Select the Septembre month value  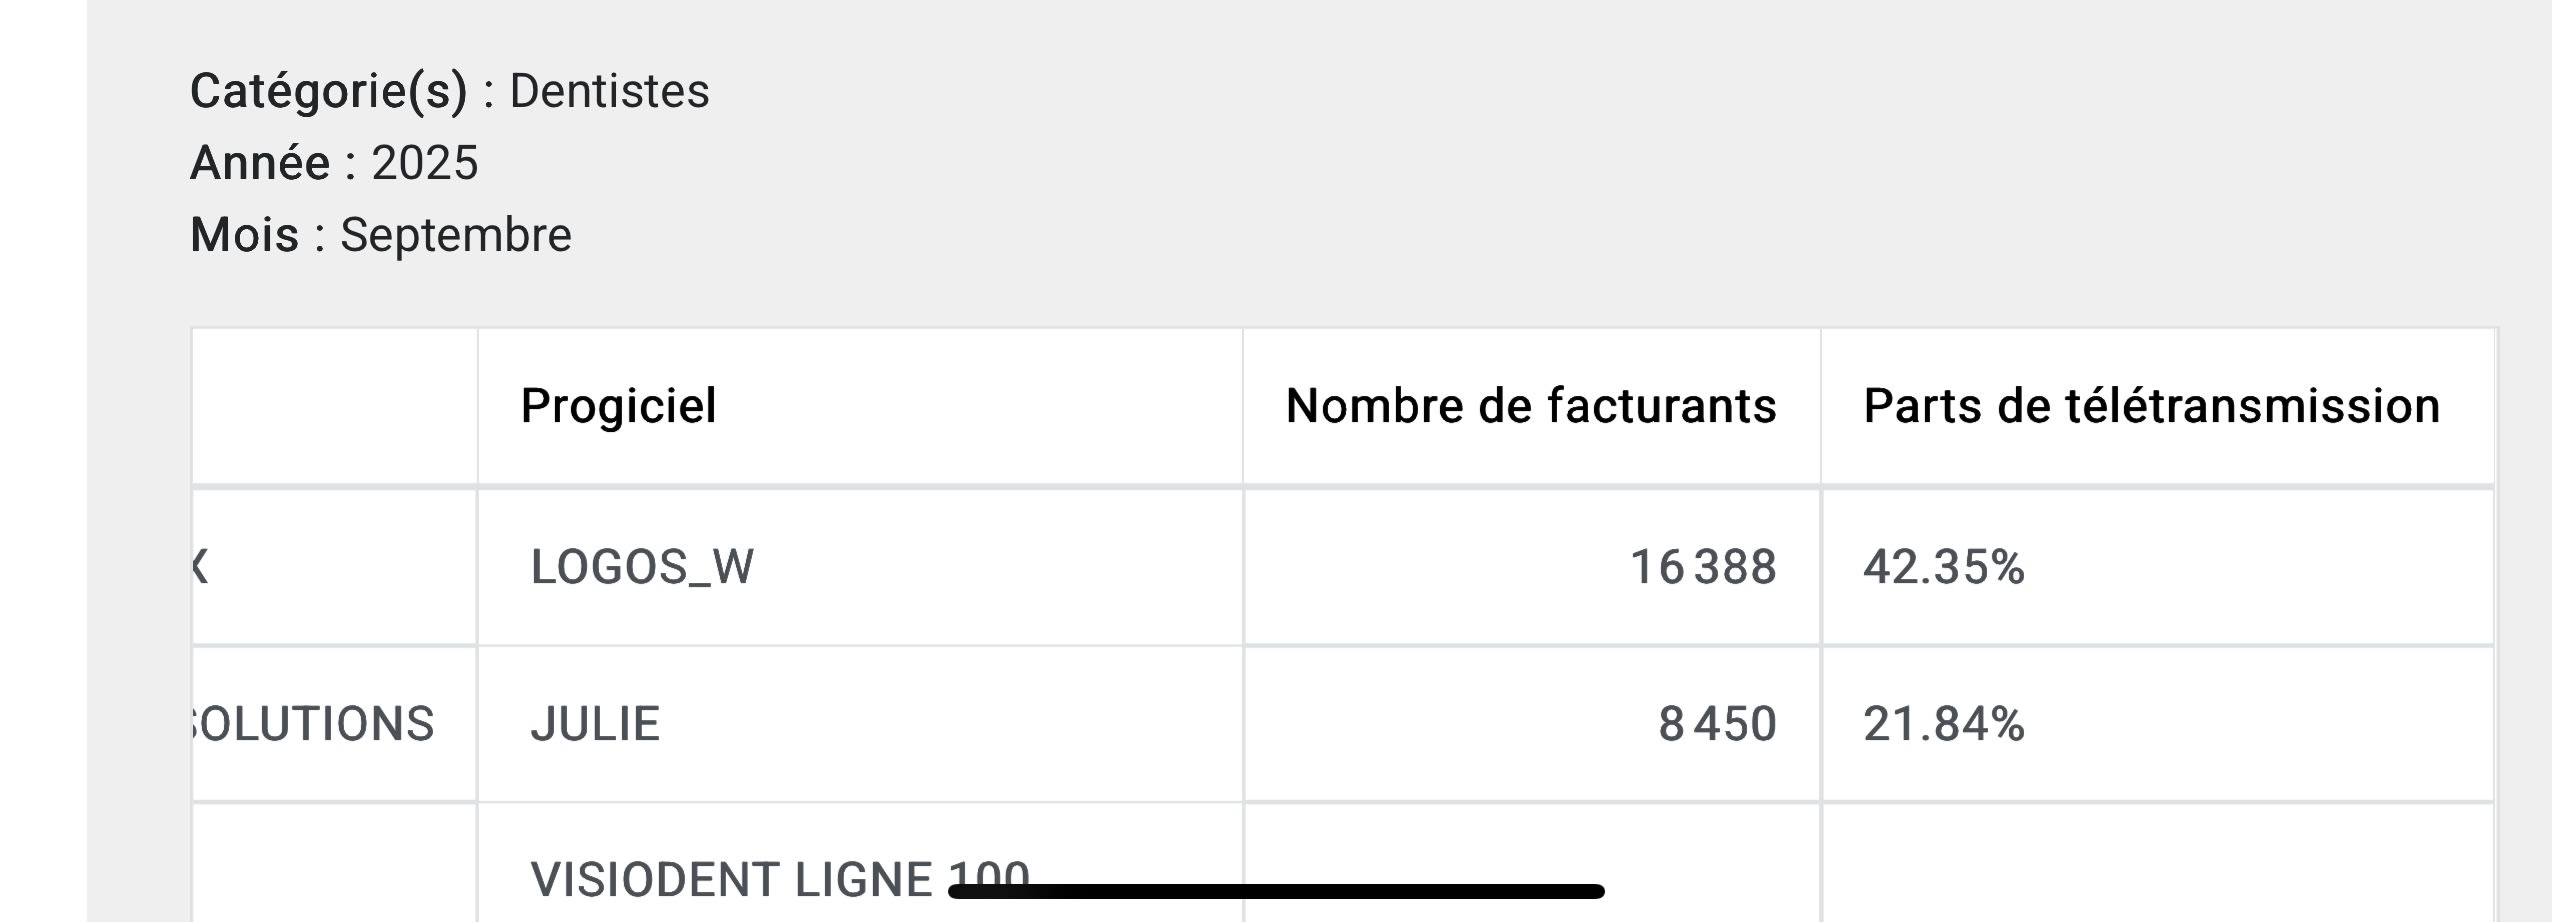pos(455,235)
